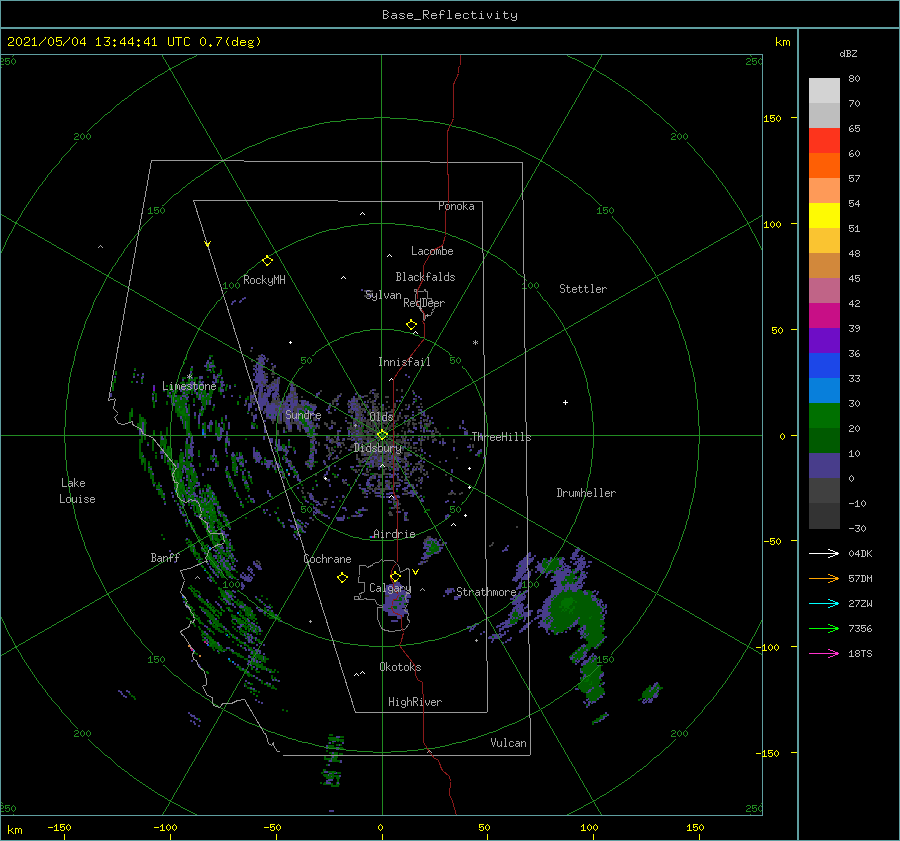Click the white plus marker west of Drumheller

(x=565, y=402)
